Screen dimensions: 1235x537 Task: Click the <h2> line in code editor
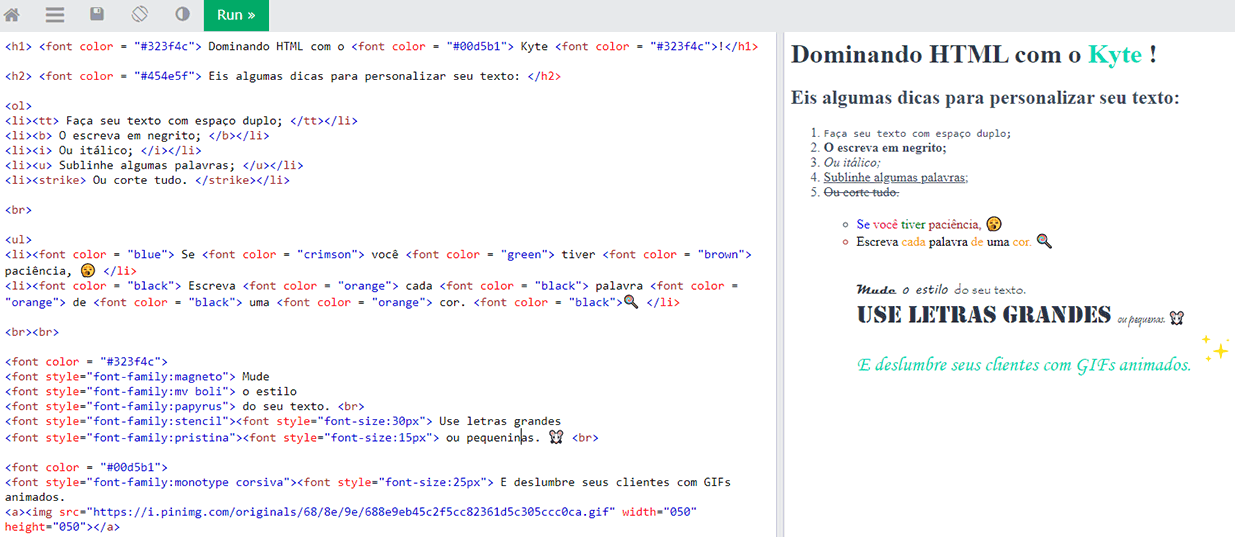pyautogui.click(x=283, y=76)
